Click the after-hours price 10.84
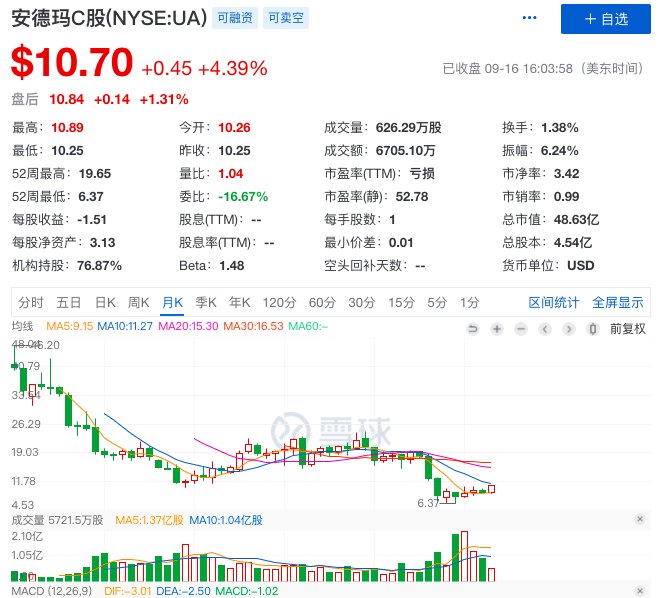Image resolution: width=672 pixels, height=598 pixels. pyautogui.click(x=66, y=99)
